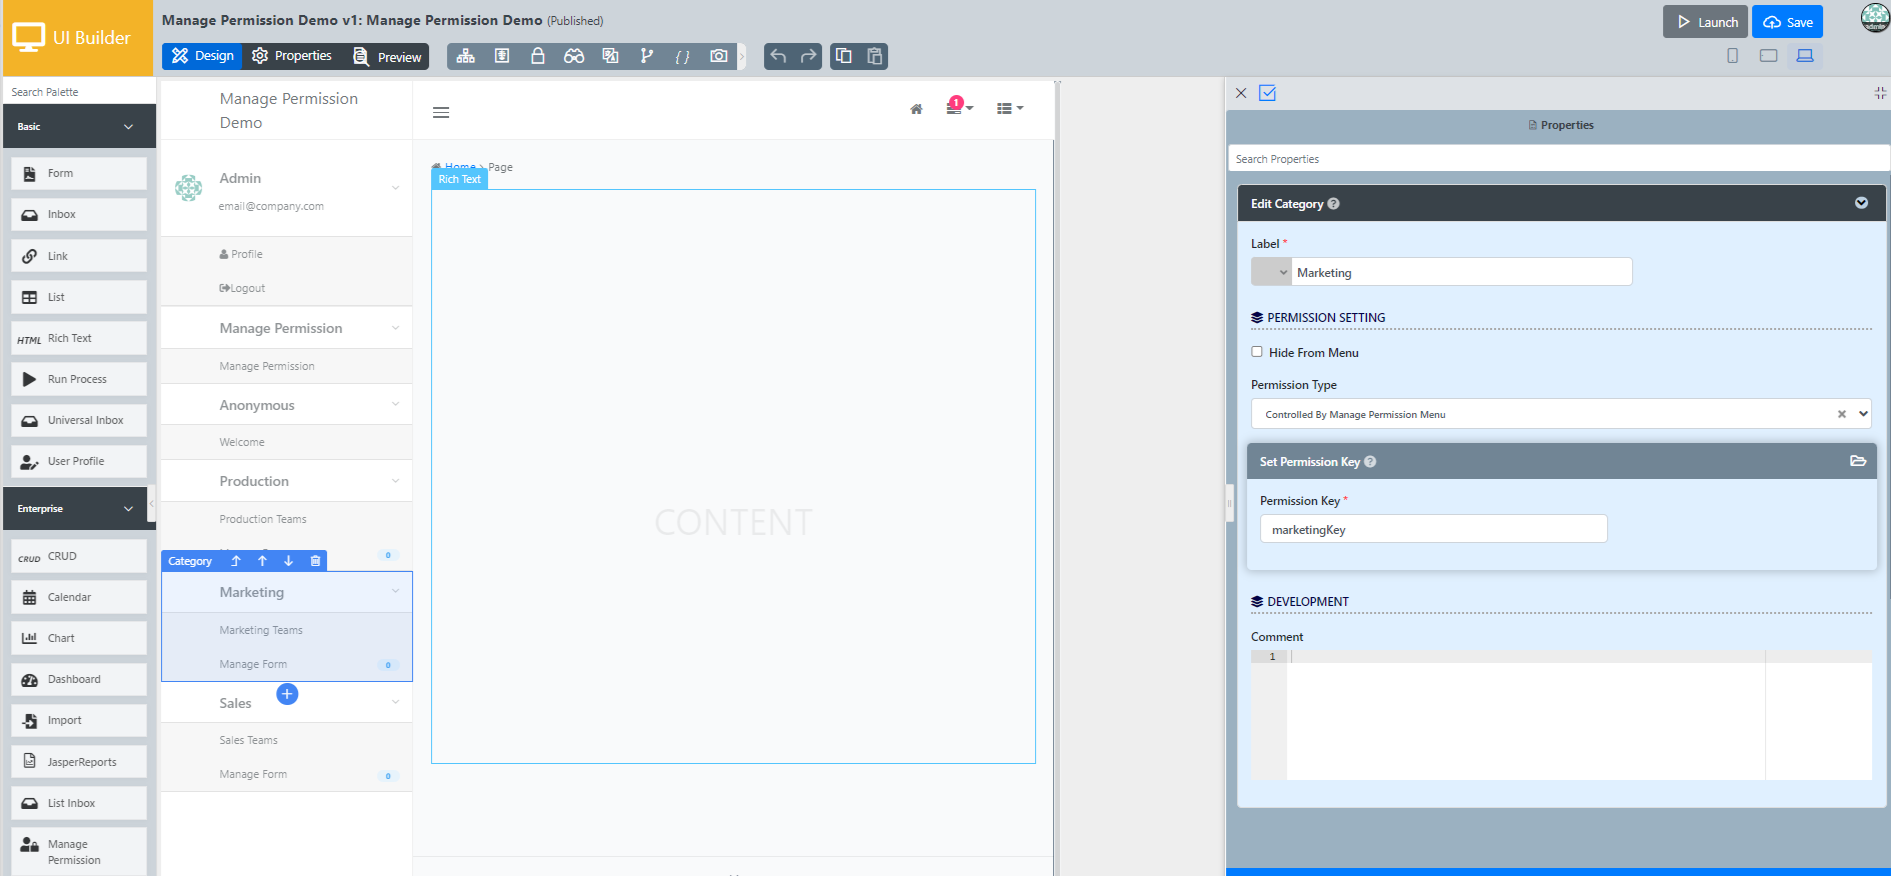Switch to the Preview tab
The height and width of the screenshot is (876, 1891).
click(387, 56)
